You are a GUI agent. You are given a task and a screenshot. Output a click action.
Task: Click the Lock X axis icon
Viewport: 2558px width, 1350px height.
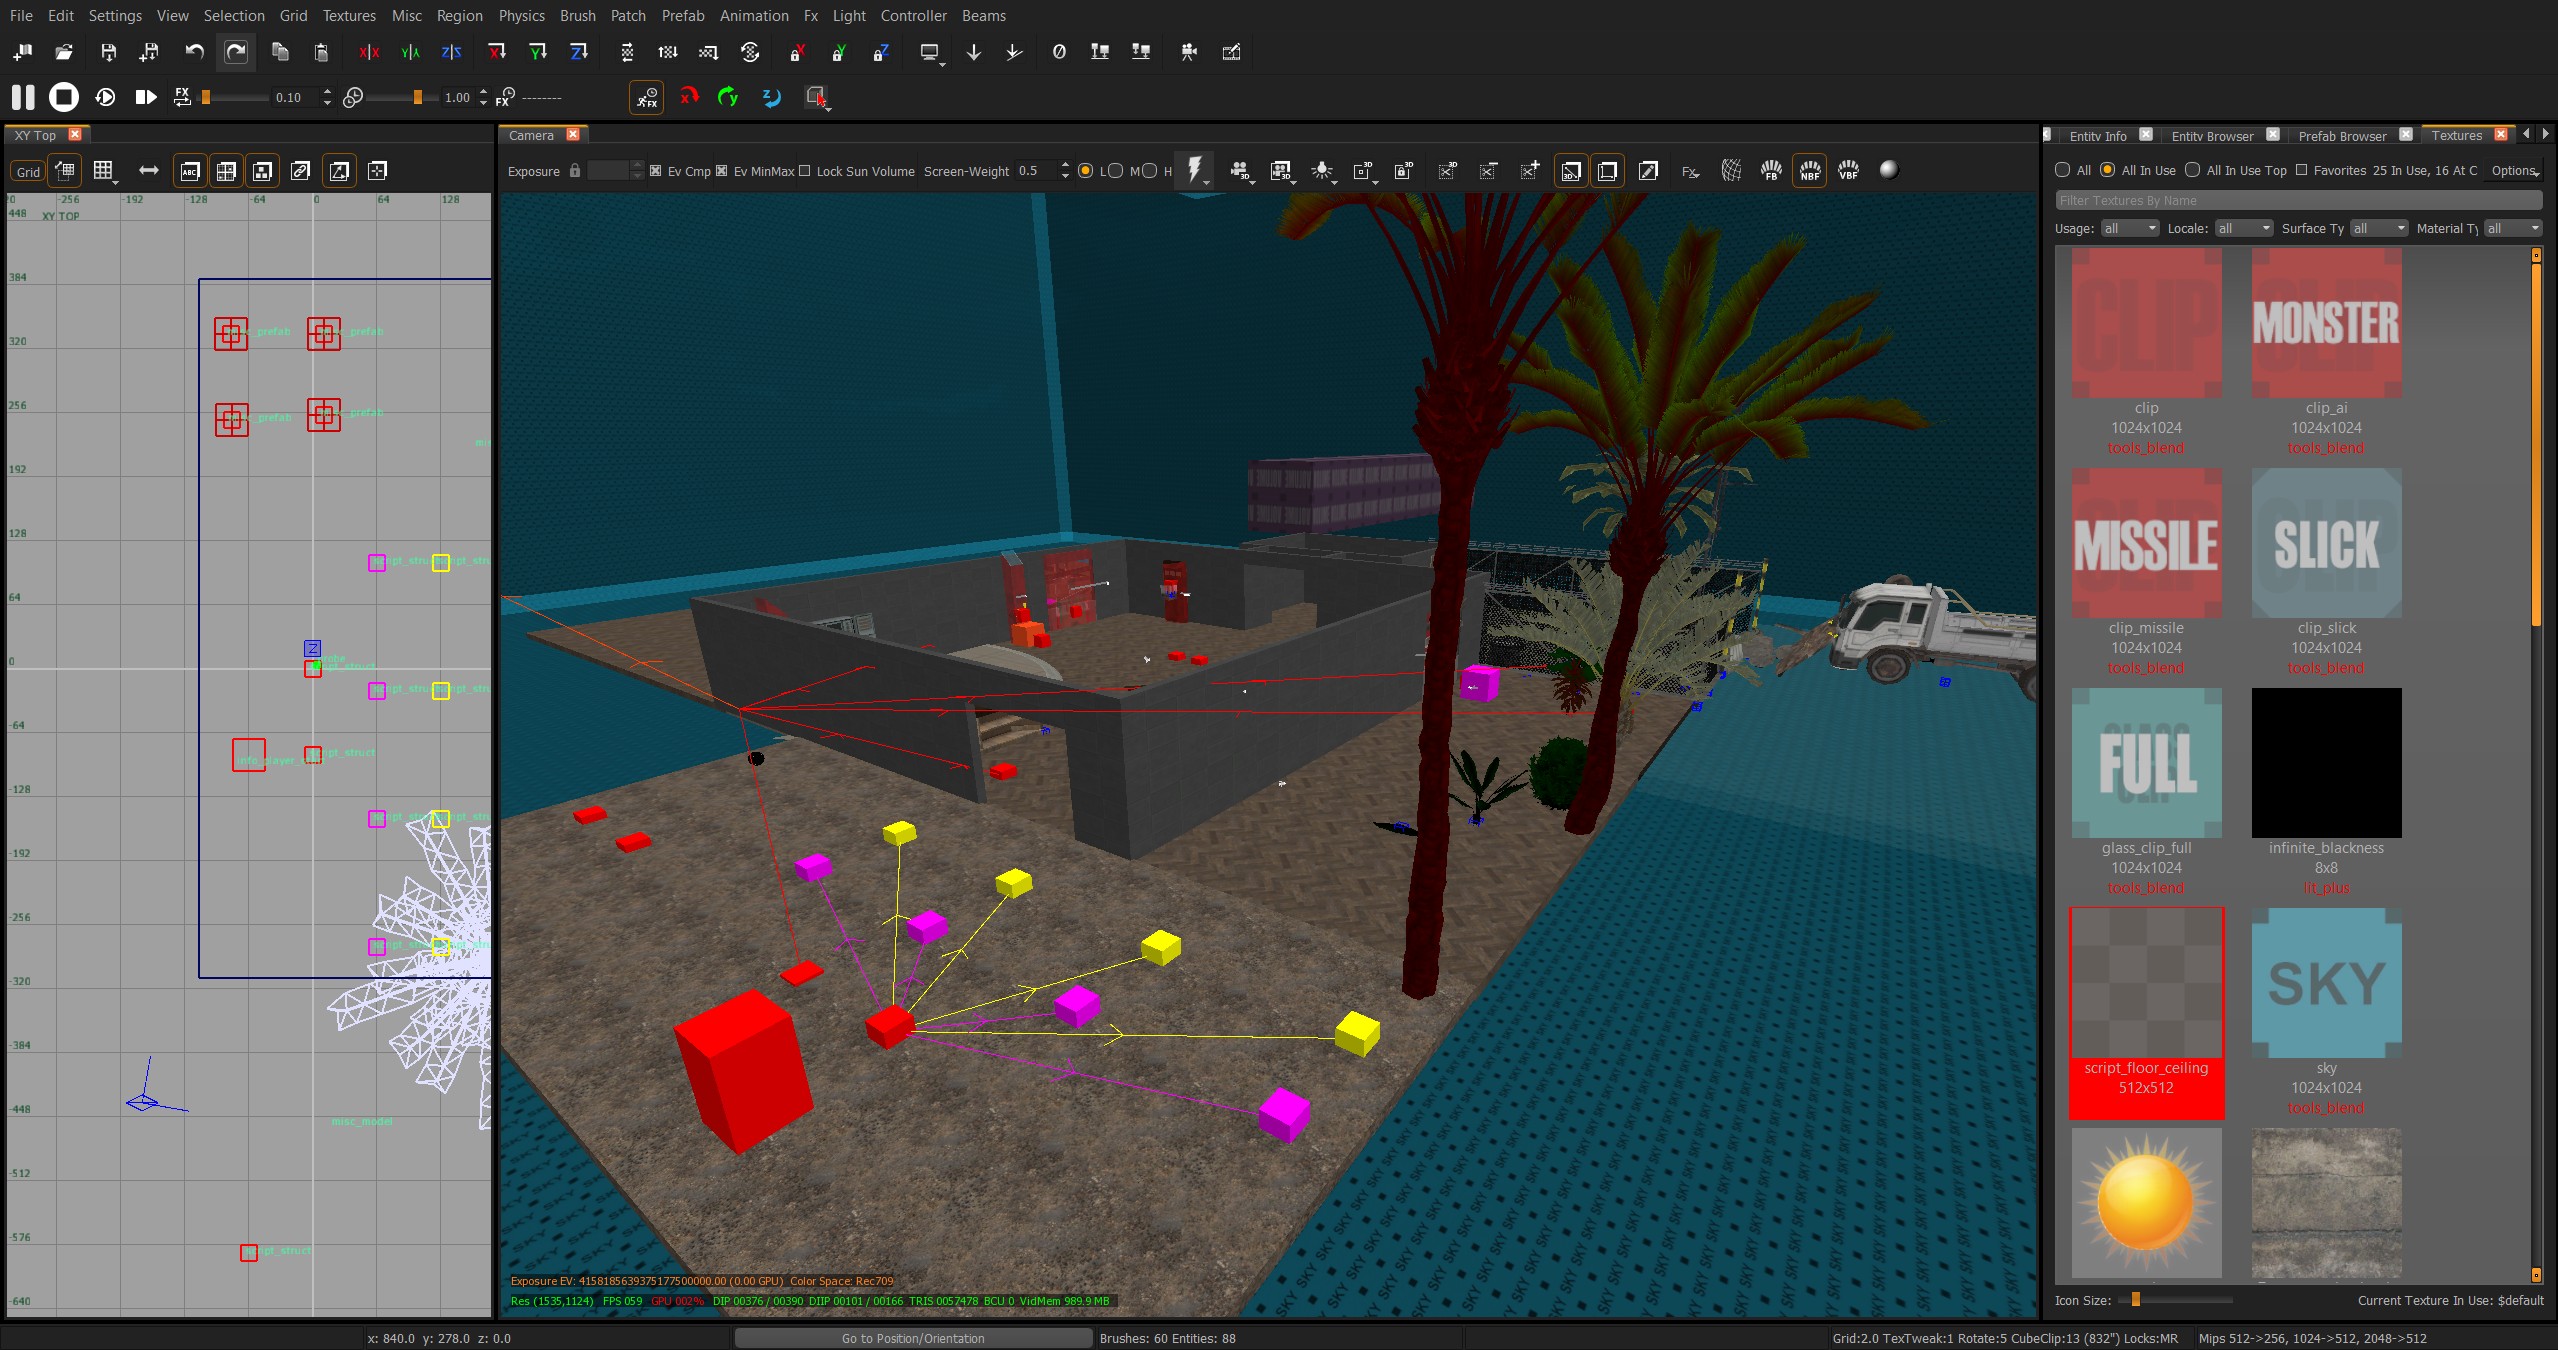[x=797, y=52]
